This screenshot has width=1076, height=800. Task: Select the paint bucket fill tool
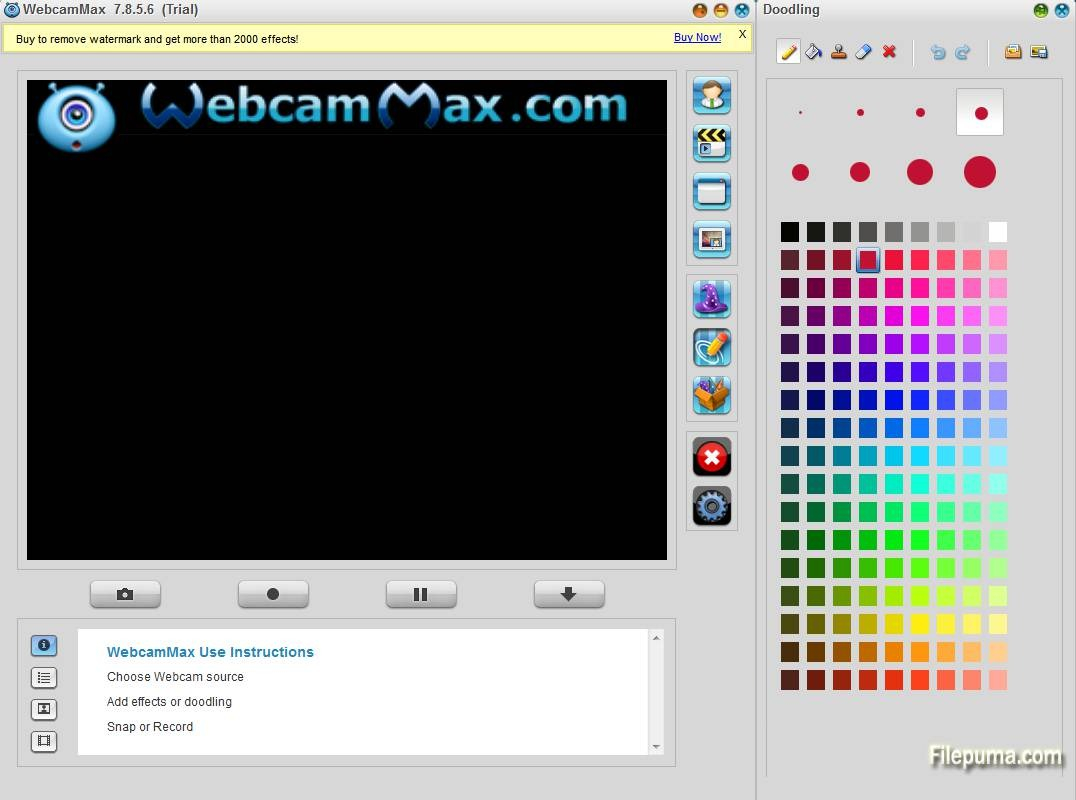point(814,51)
